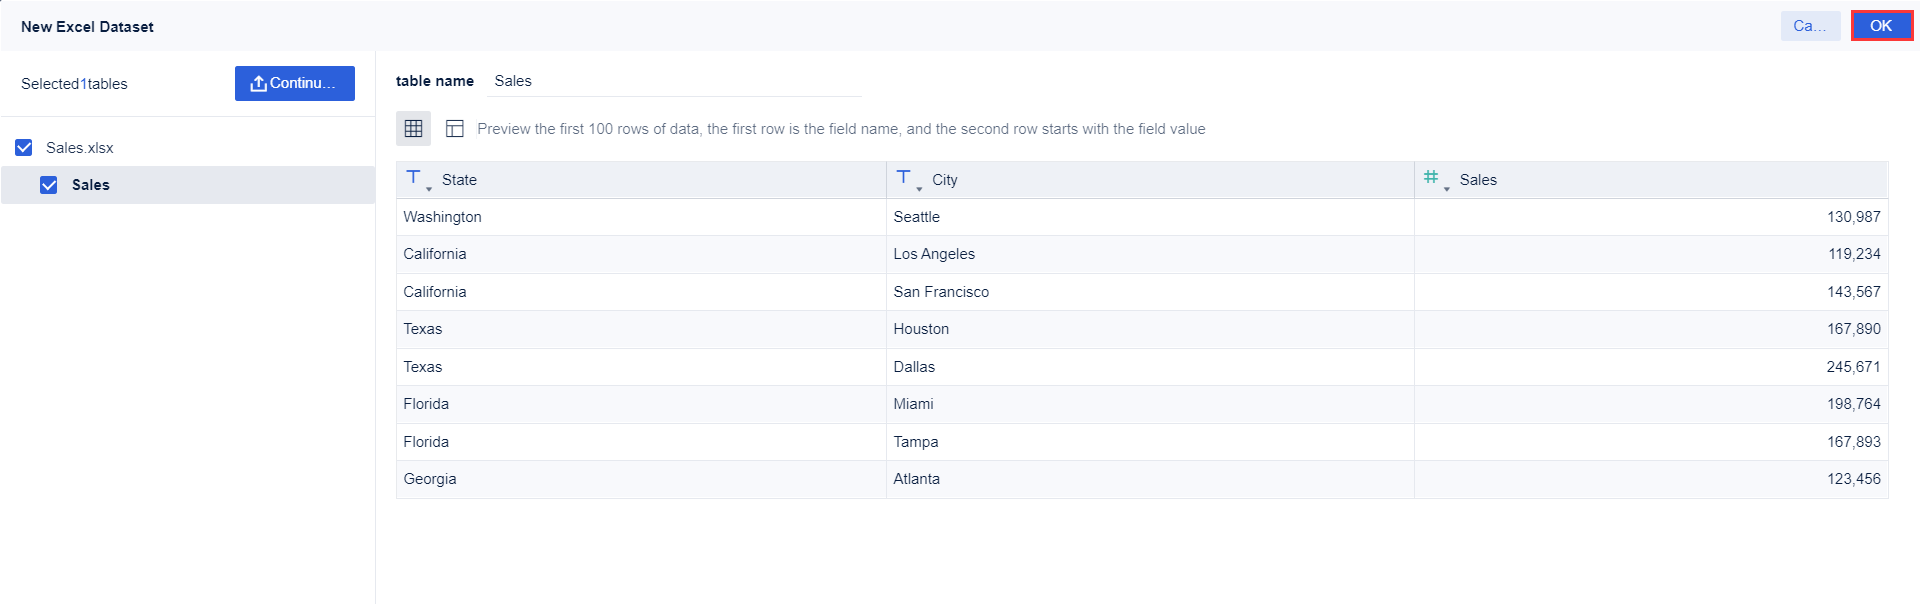Uncheck the Sales sheet checkbox
Viewport: 1920px width, 604px height.
coord(48,185)
